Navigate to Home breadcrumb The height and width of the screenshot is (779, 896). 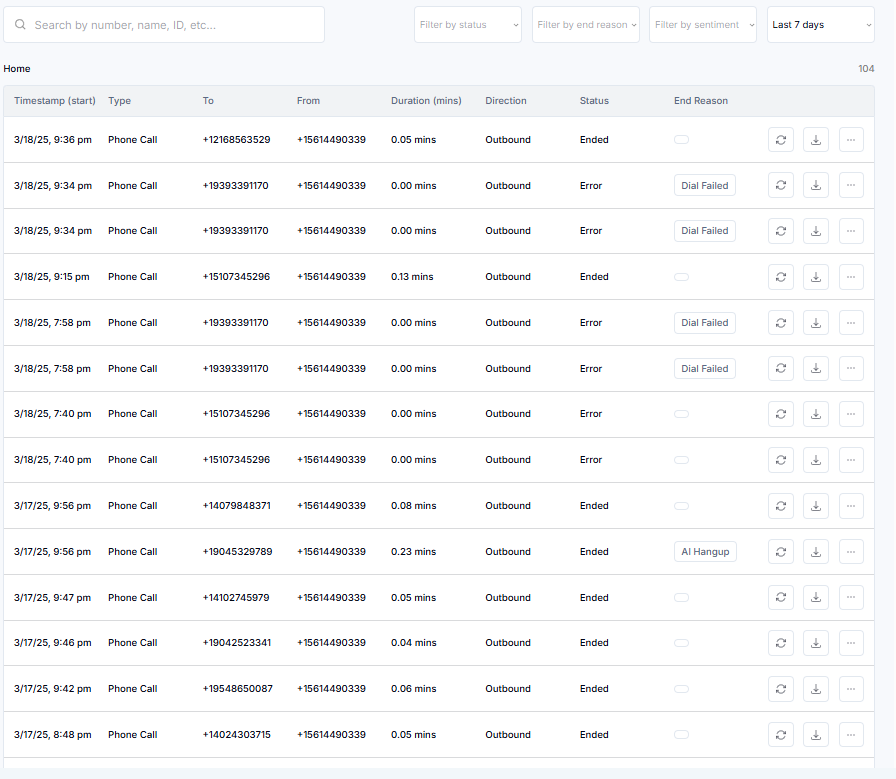pyautogui.click(x=16, y=68)
